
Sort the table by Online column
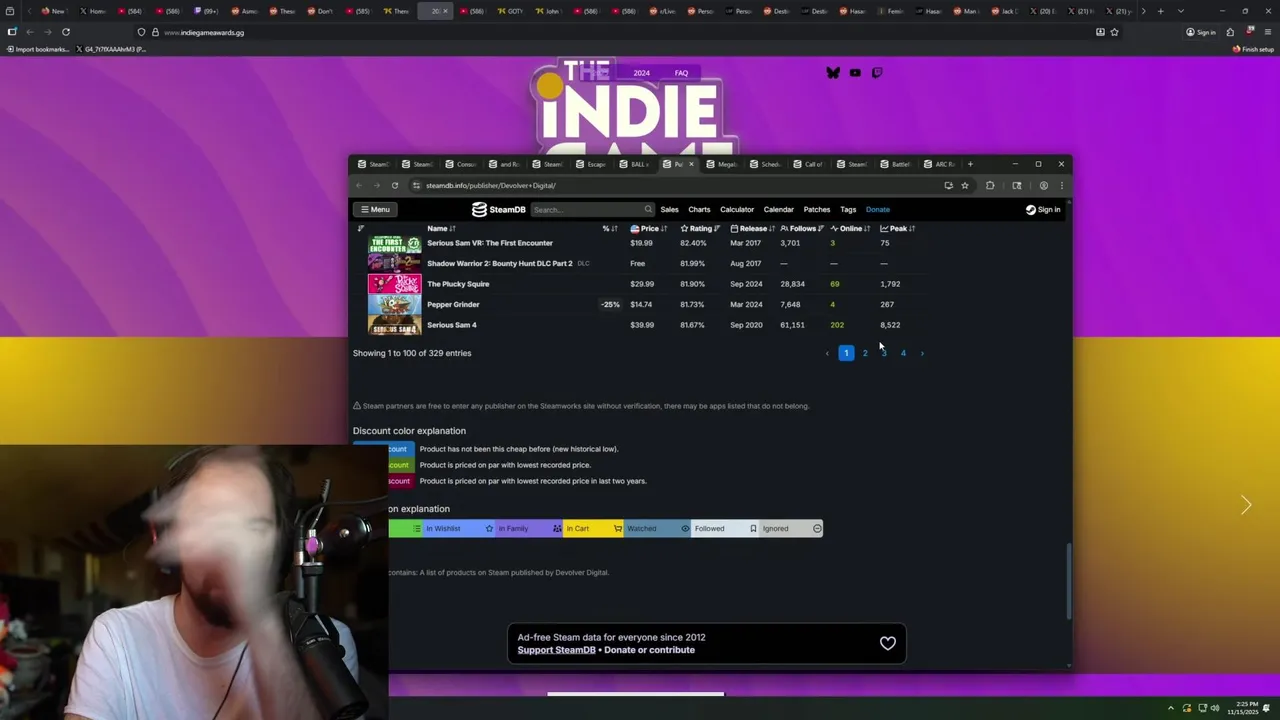850,229
